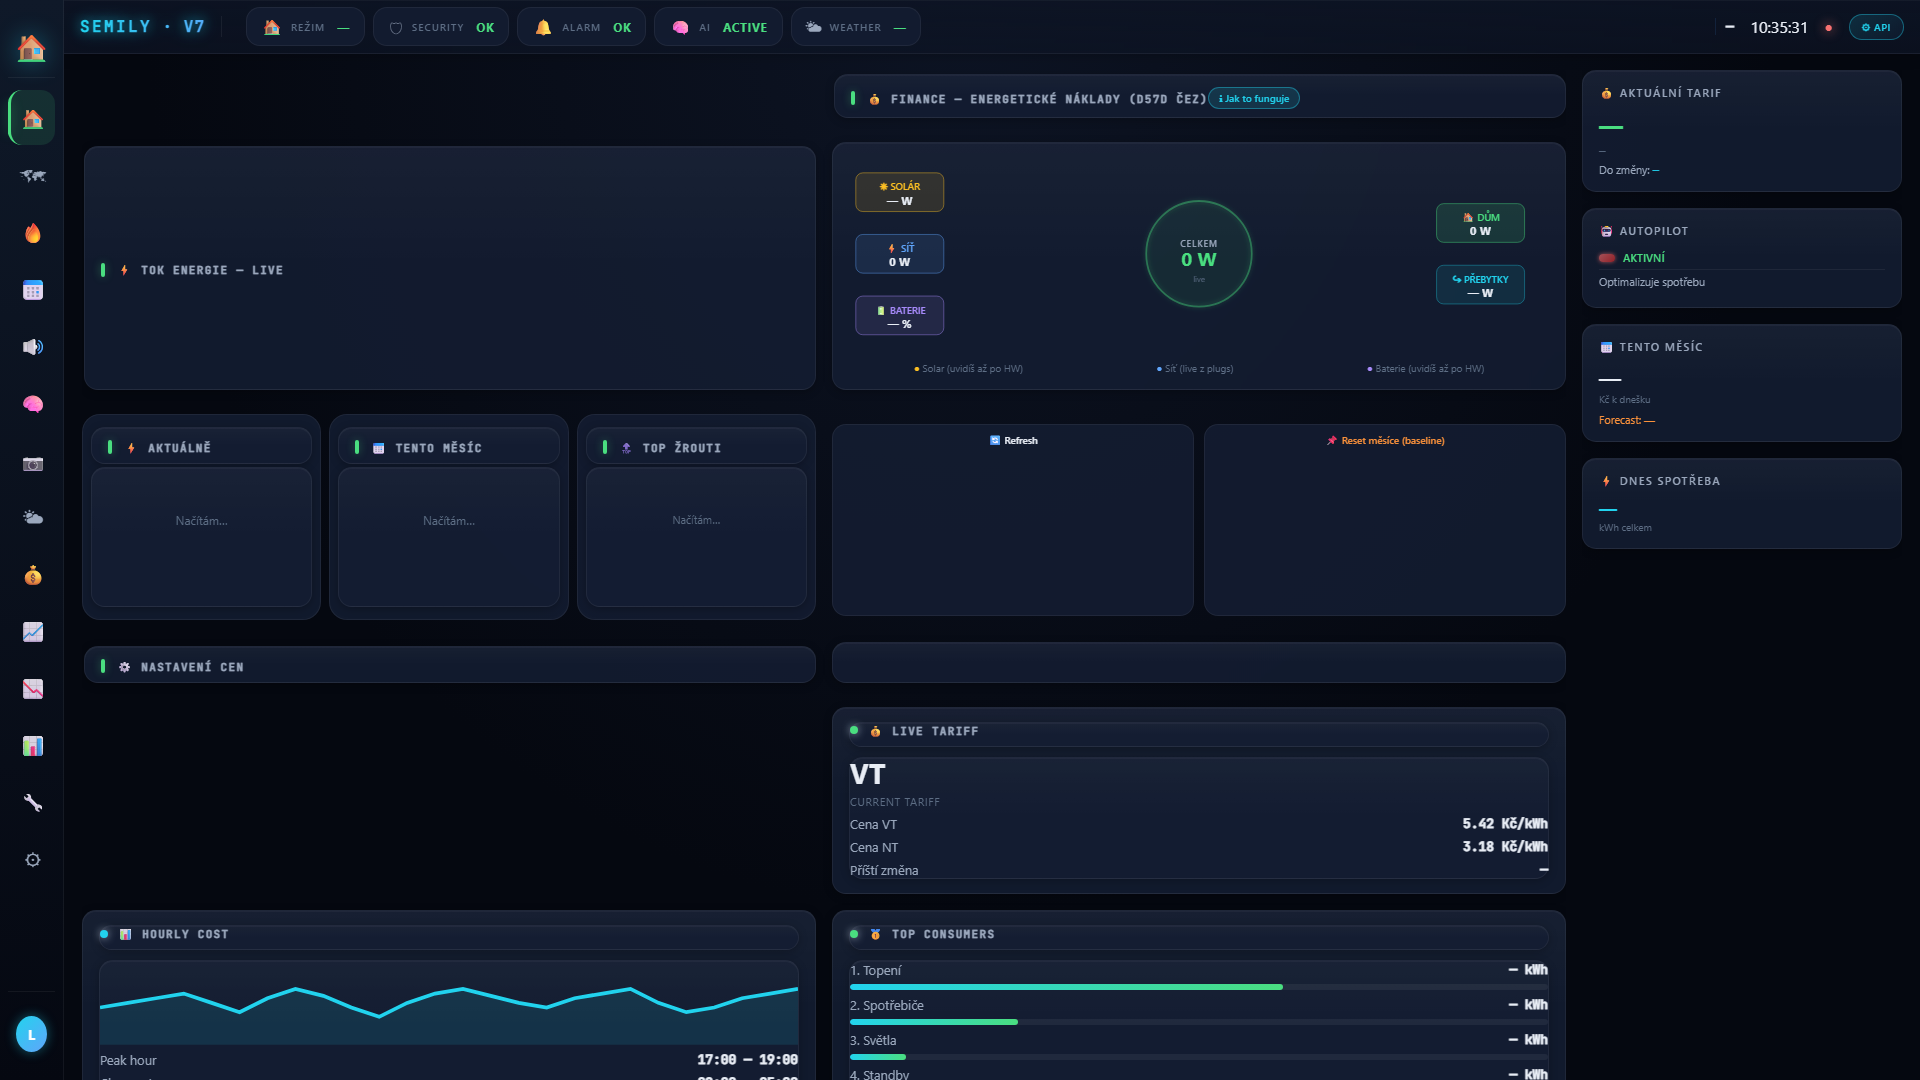
Task: Select the Baterie node
Action: 899,316
